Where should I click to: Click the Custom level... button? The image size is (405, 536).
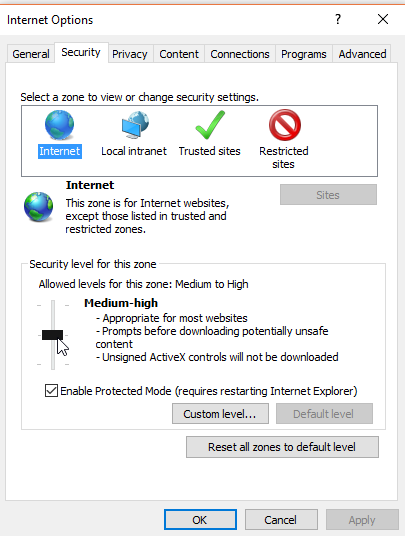(220, 414)
